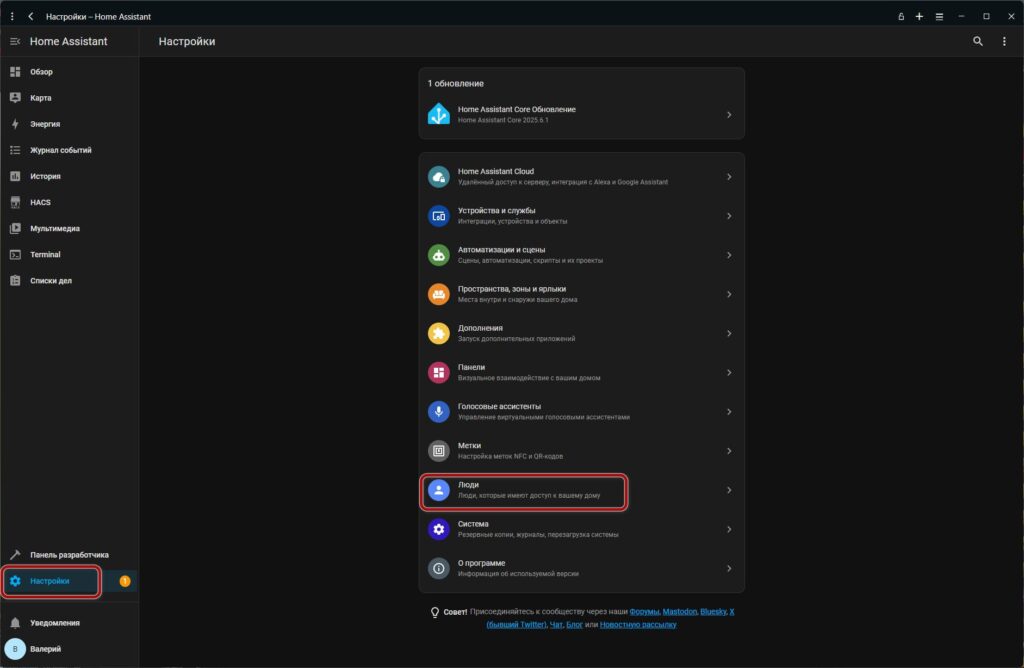Open Обзор in the sidebar
Viewport: 1024px width, 668px height.
(x=41, y=72)
